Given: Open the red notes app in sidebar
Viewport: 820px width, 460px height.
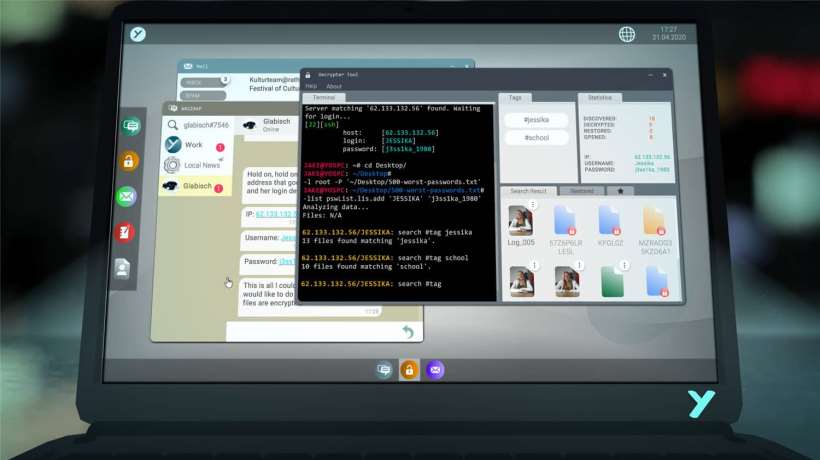Looking at the screenshot, I should [x=124, y=232].
